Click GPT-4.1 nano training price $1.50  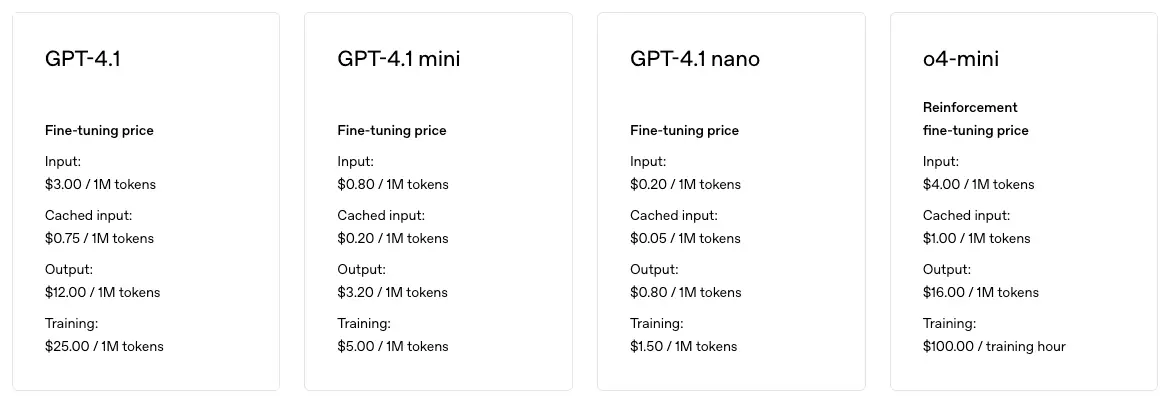(683, 346)
